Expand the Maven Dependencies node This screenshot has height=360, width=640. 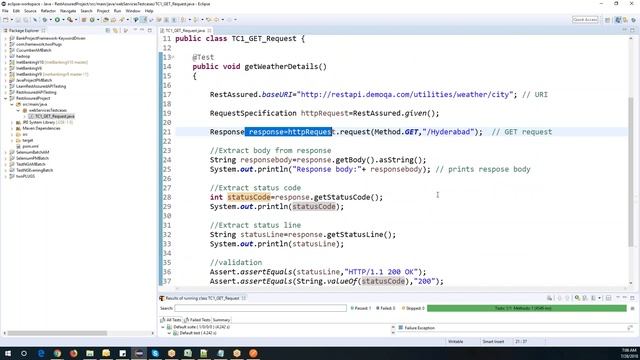coord(12,129)
